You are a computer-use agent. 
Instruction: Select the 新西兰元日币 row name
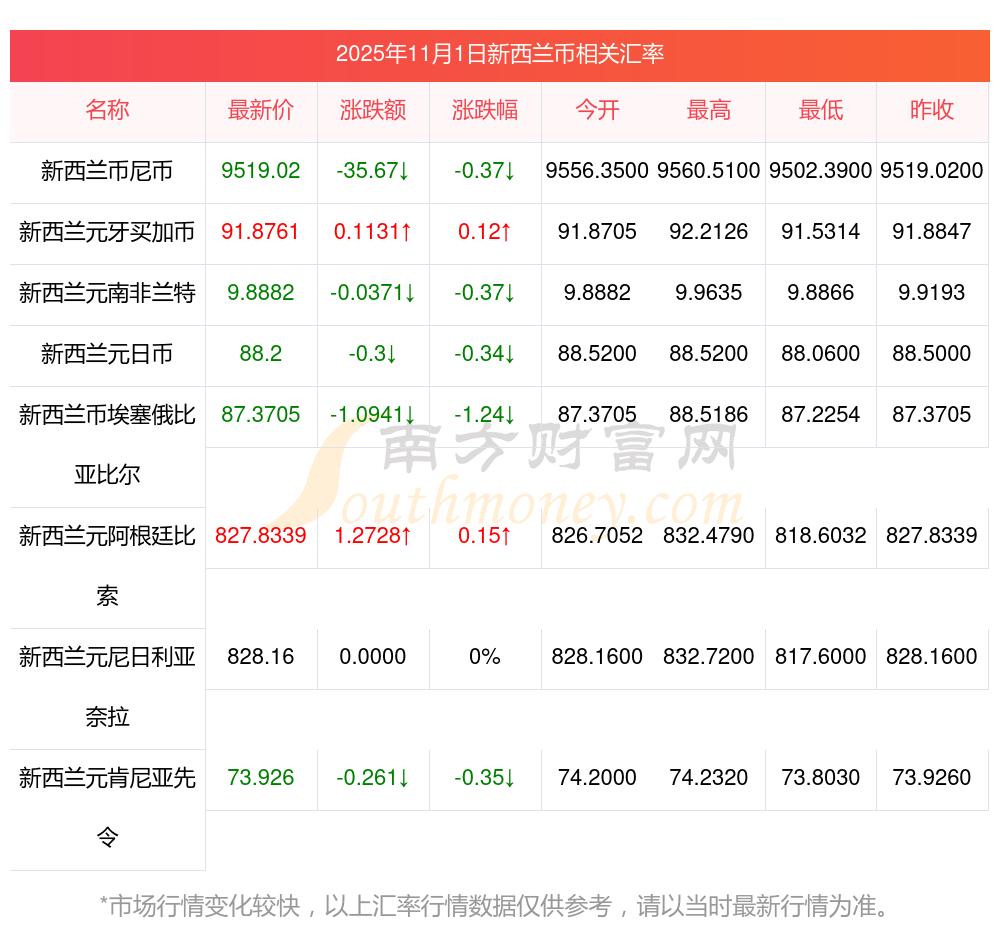coord(107,354)
